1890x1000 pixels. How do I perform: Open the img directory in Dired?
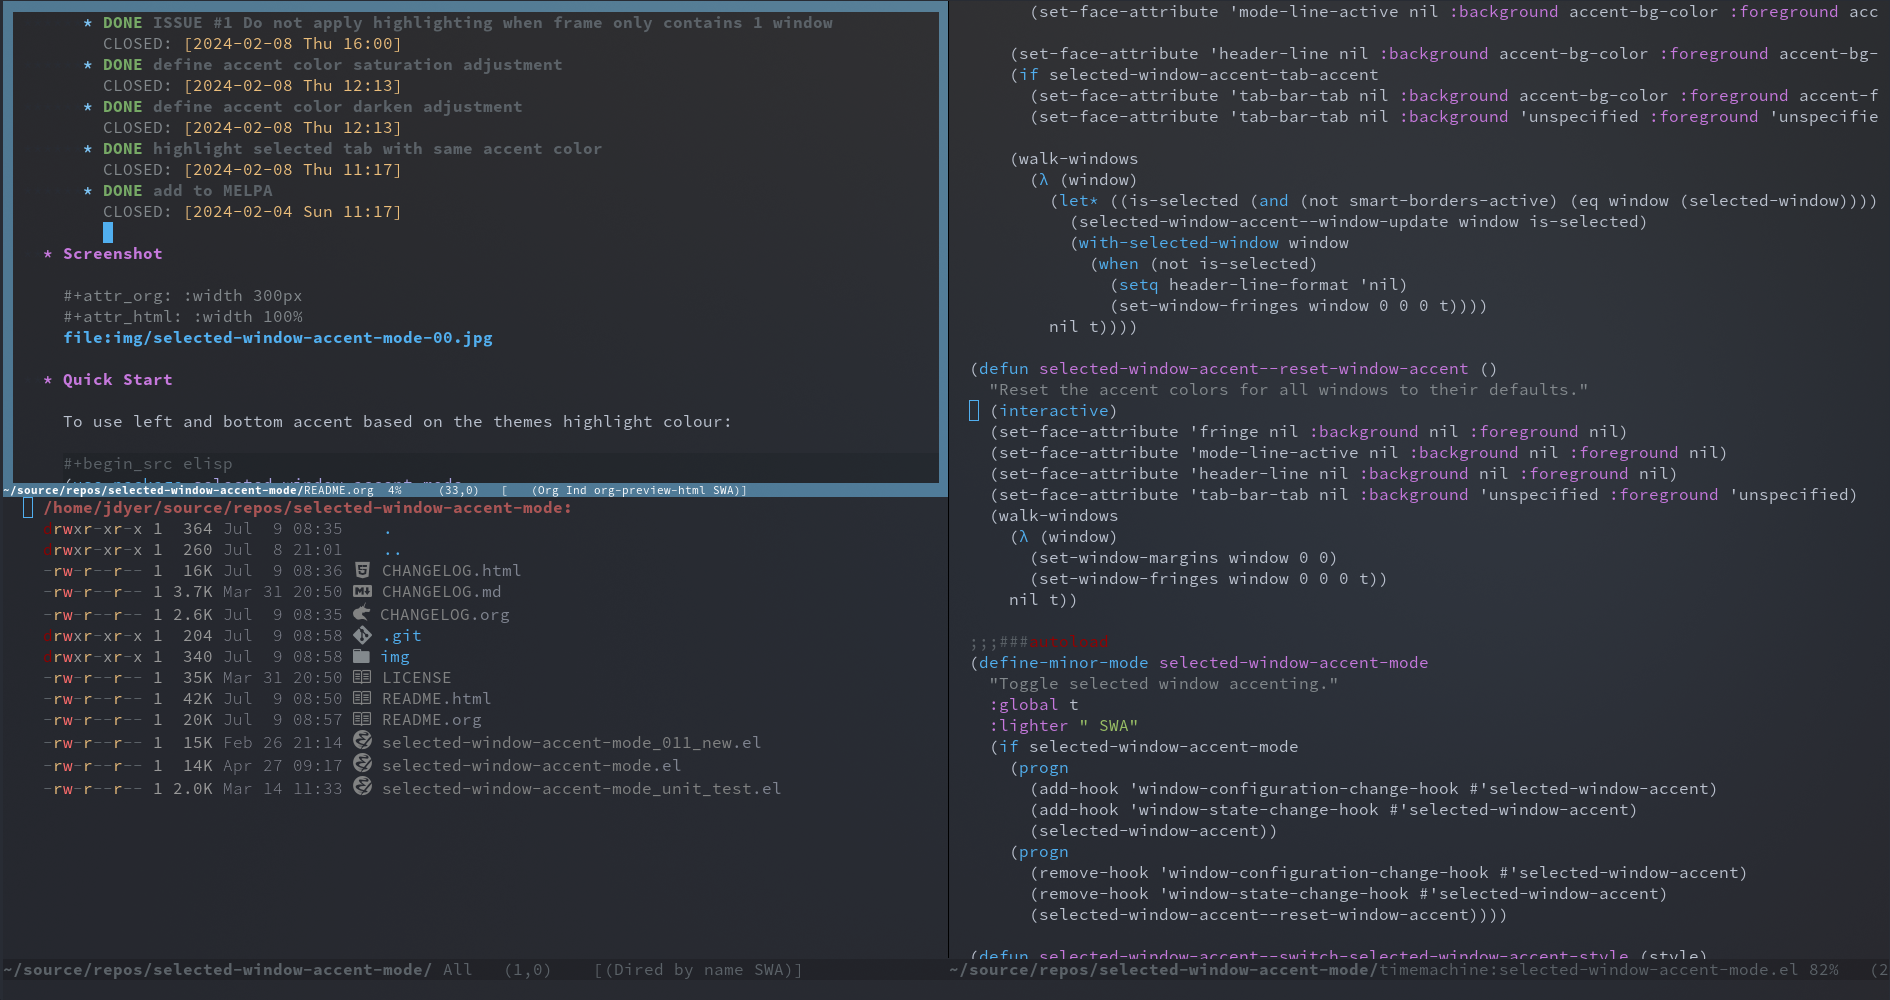click(395, 657)
